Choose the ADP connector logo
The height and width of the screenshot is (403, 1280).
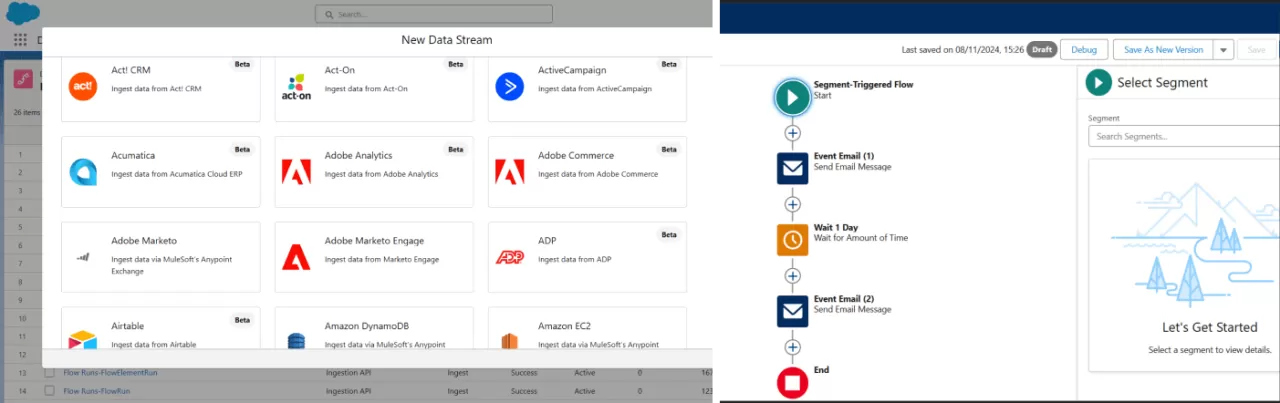coord(510,257)
